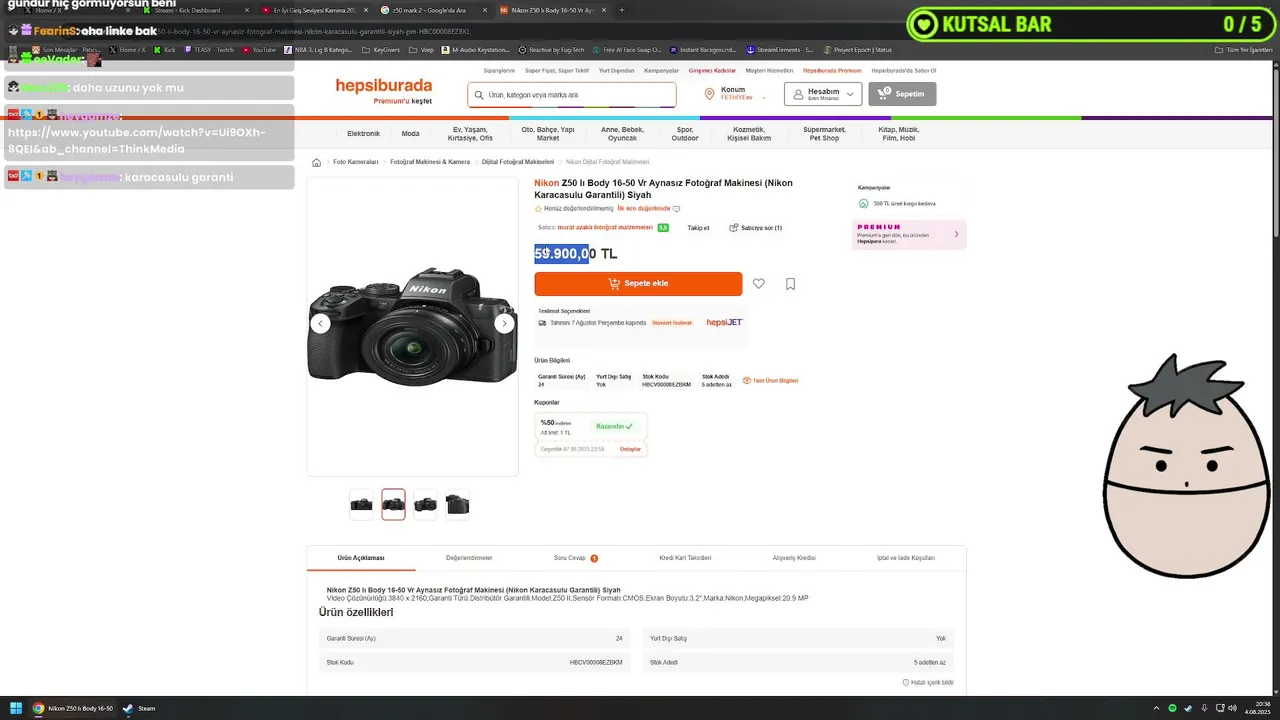
Task: Open Dijital Fotoğraf Makineleri breadcrumb
Action: (518, 162)
